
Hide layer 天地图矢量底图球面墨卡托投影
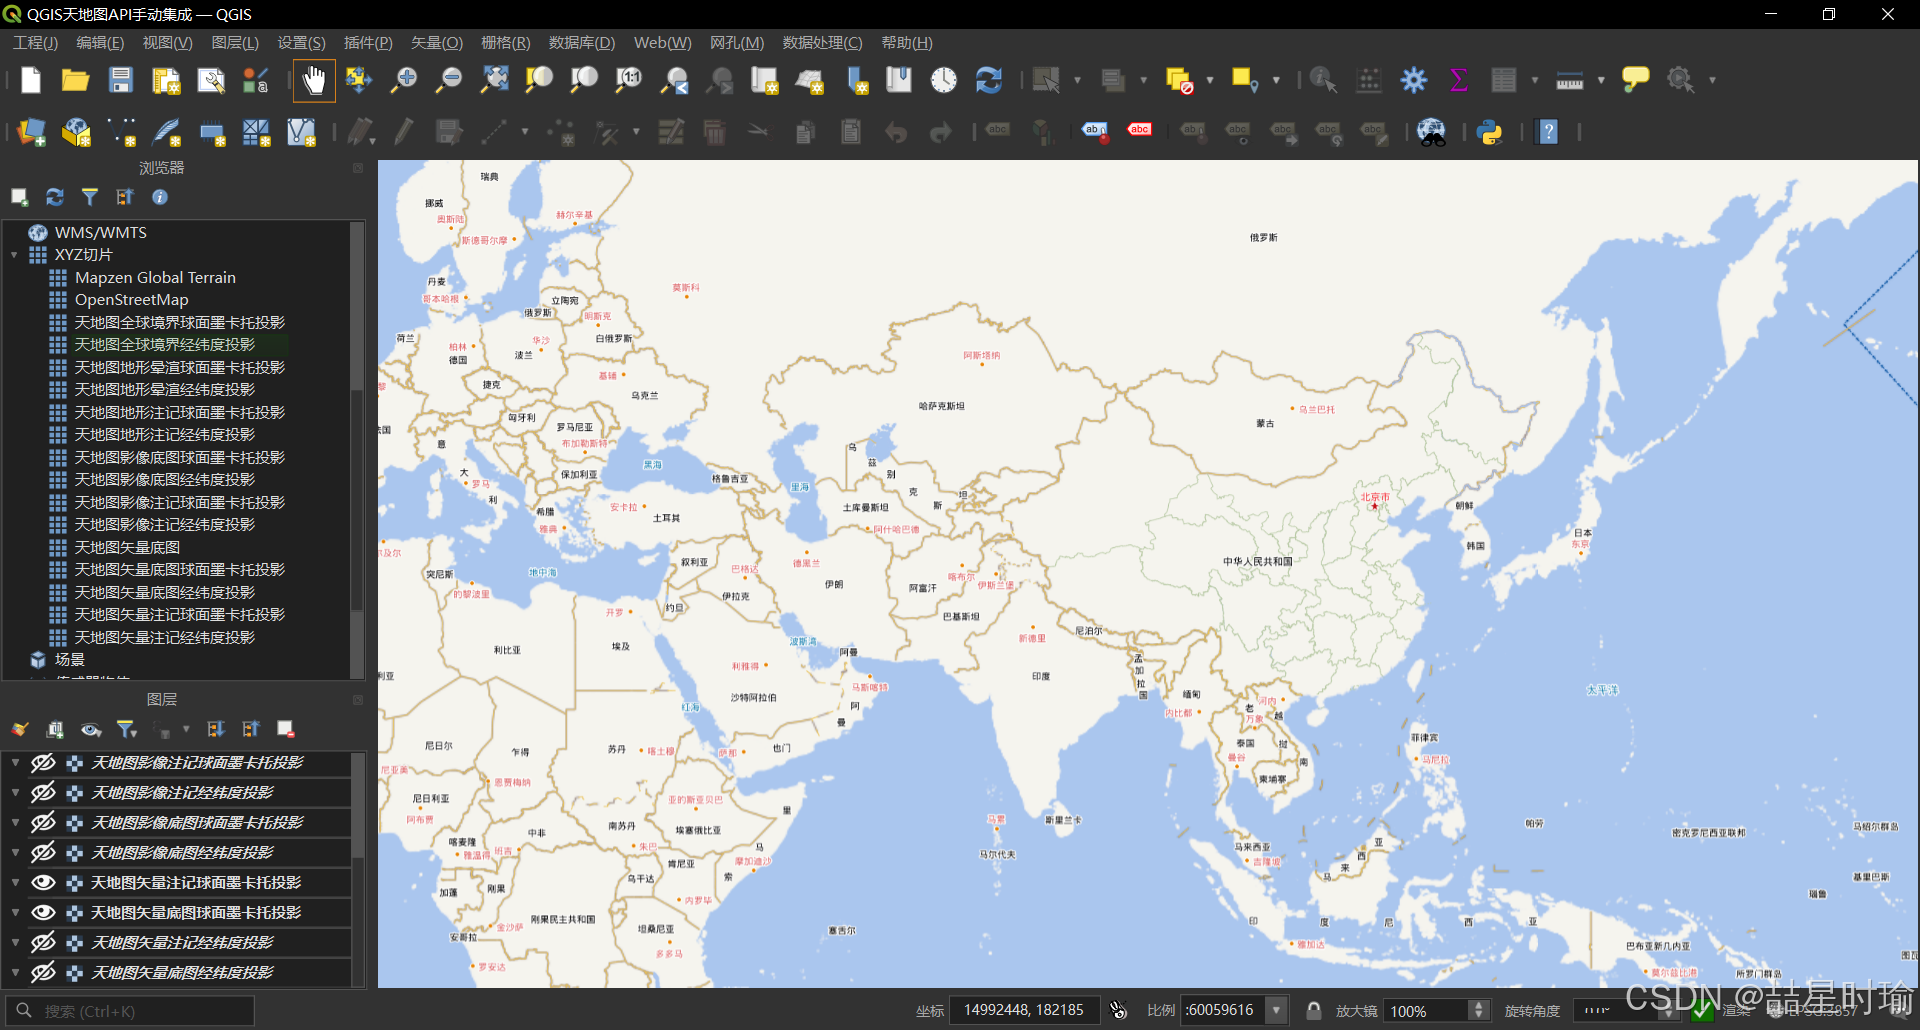[x=43, y=913]
